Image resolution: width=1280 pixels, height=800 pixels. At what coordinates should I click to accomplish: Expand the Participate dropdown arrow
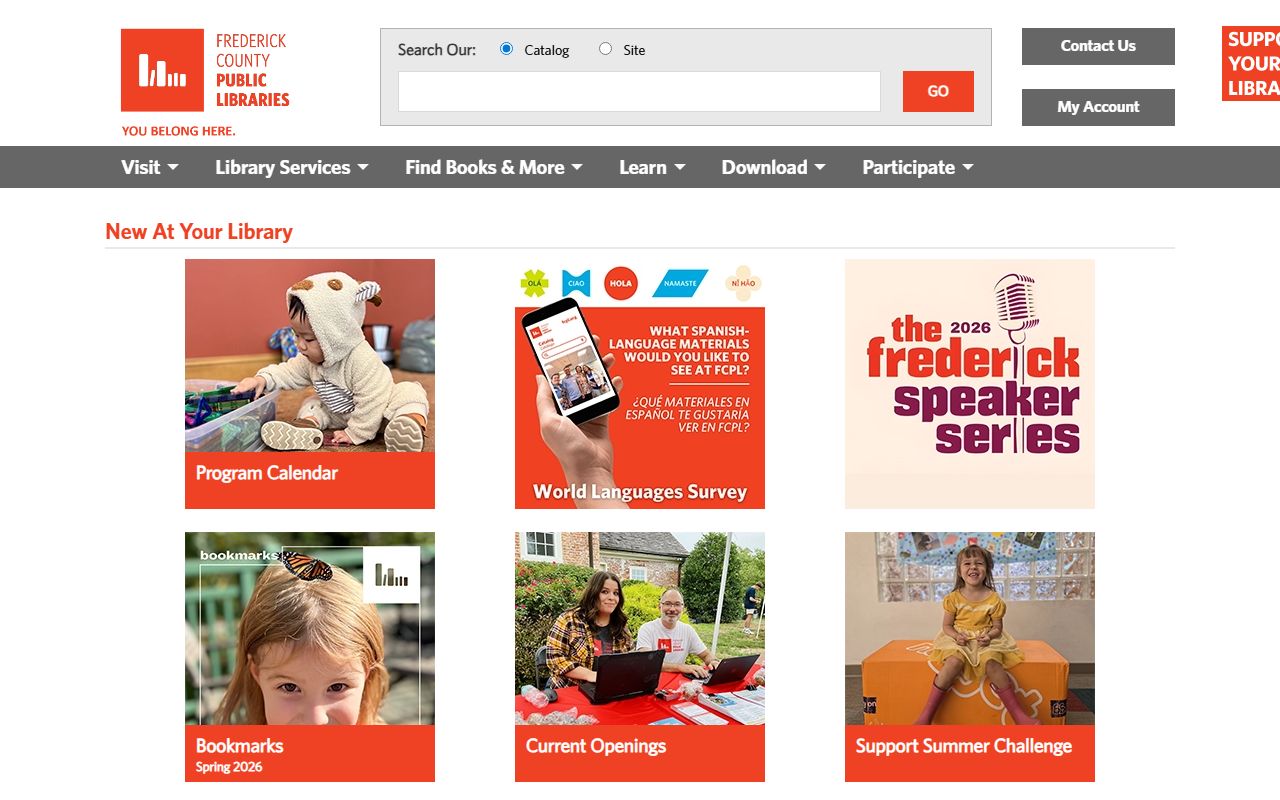(x=968, y=168)
